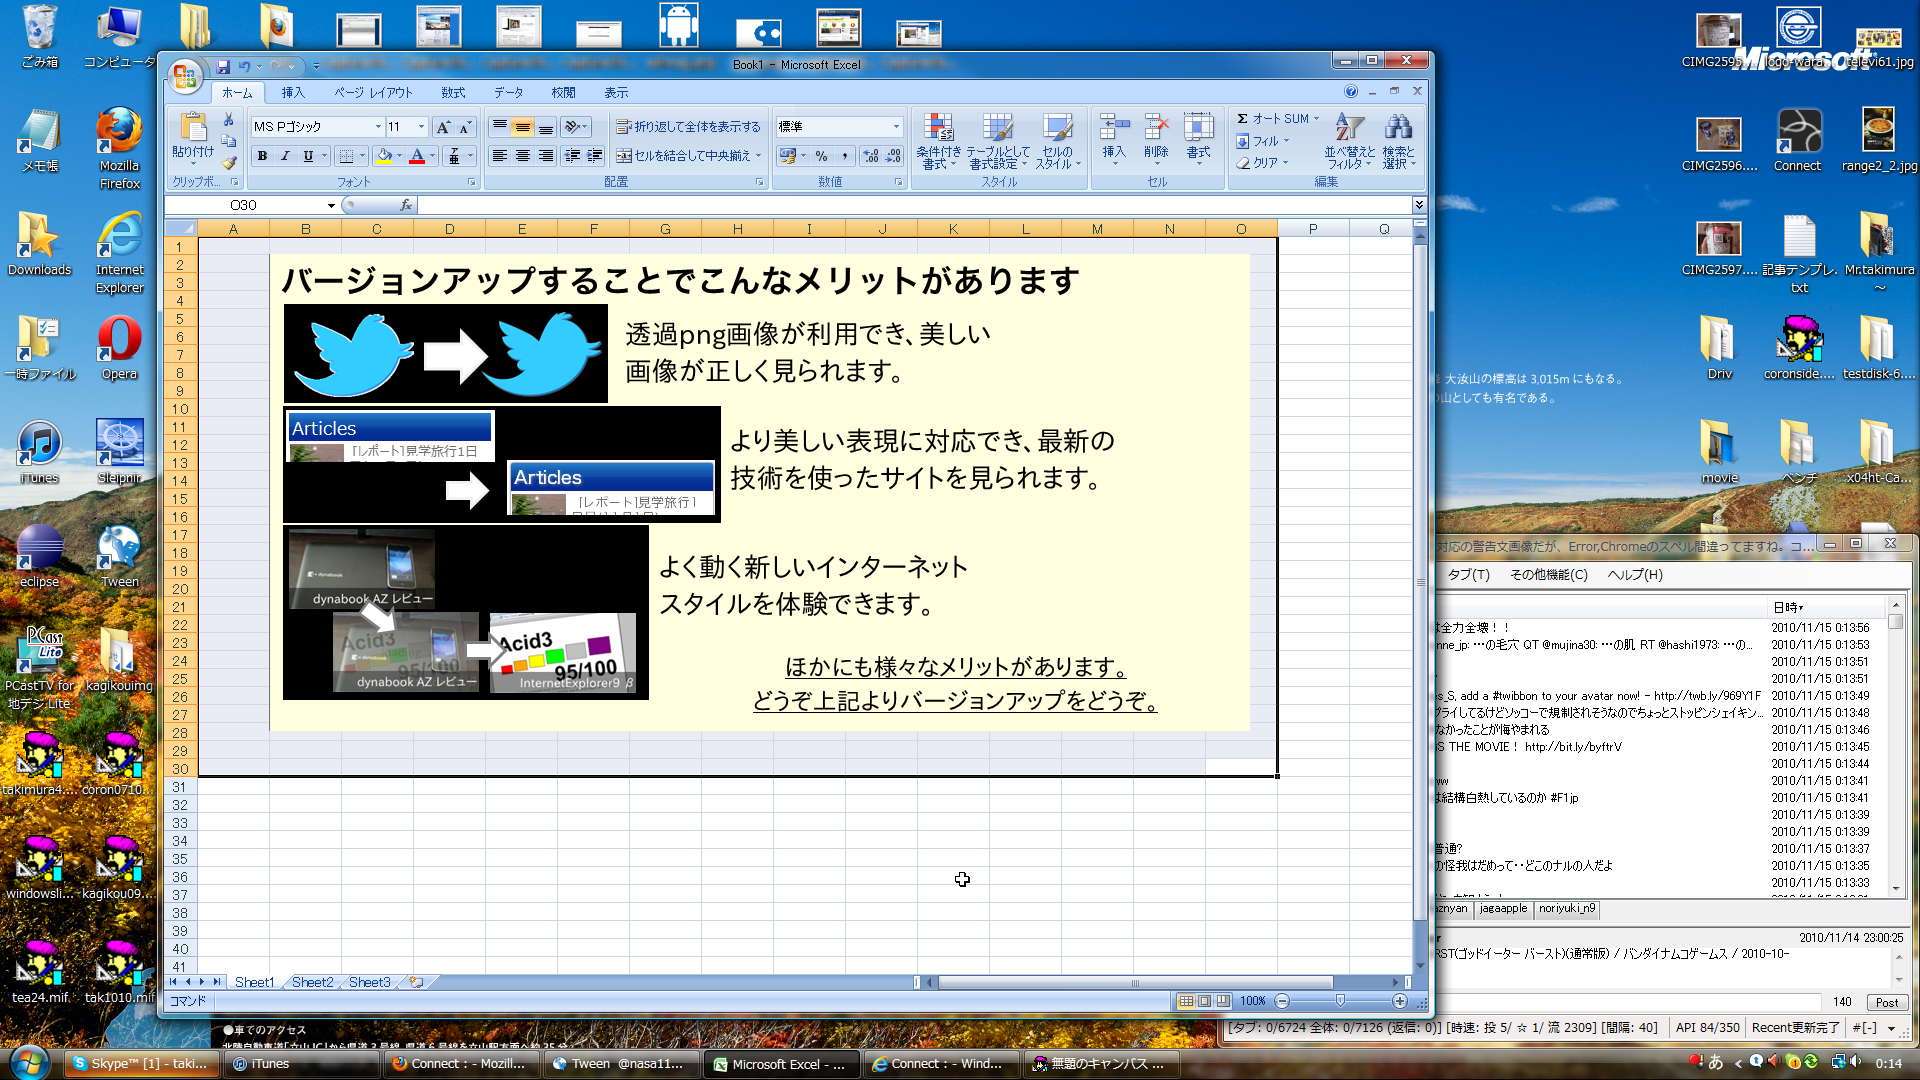This screenshot has width=1920, height=1080.
Task: Toggle top vertical alignment
Action: click(499, 127)
